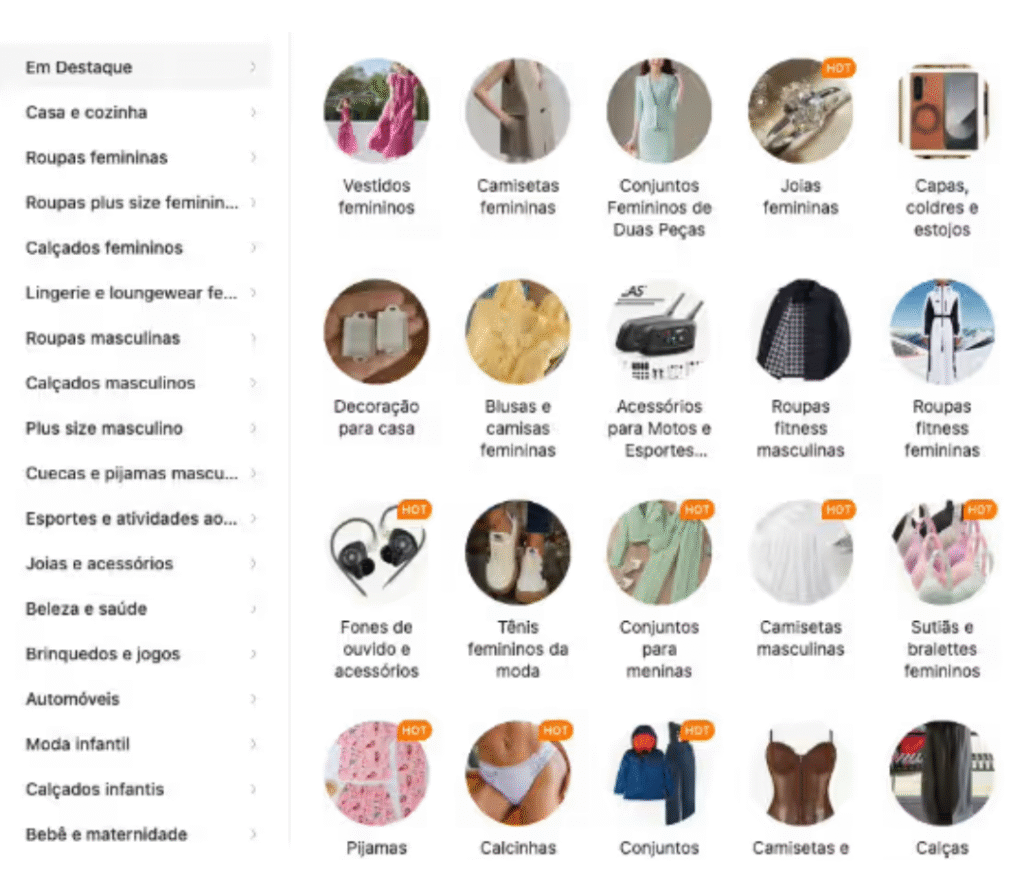Expand the Casa e cozinha chevron
Screen dimensions: 1024x877
pyautogui.click(x=253, y=112)
